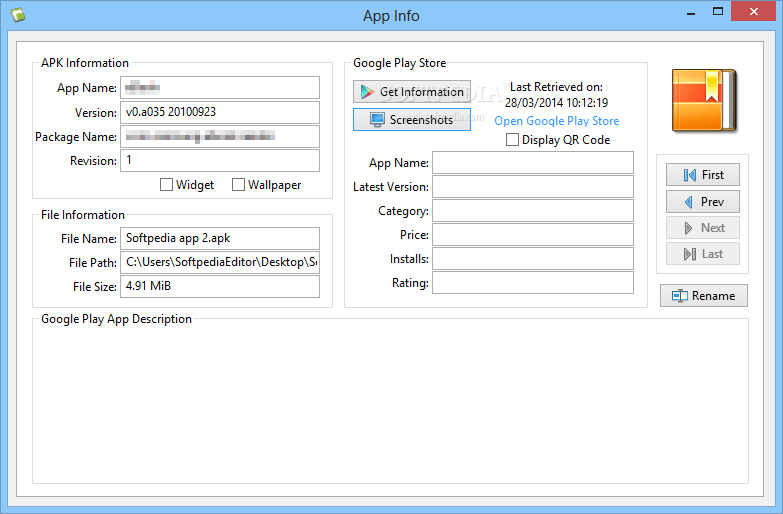Click the Rating field
The height and width of the screenshot is (514, 783).
tap(533, 283)
